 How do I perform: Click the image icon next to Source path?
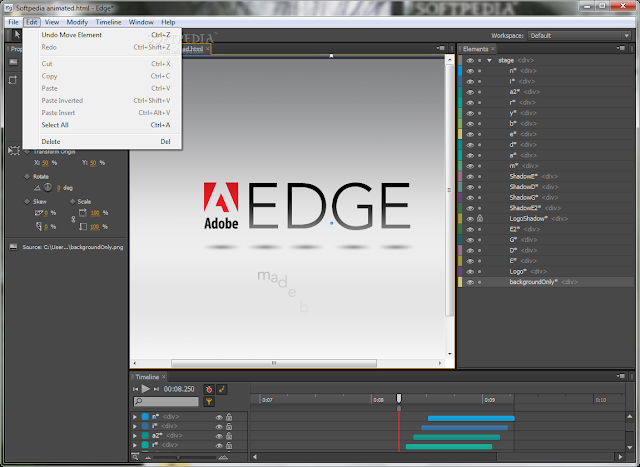click(x=13, y=247)
